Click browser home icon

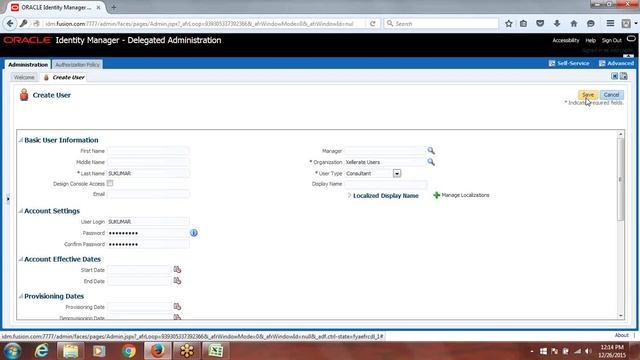[573, 24]
